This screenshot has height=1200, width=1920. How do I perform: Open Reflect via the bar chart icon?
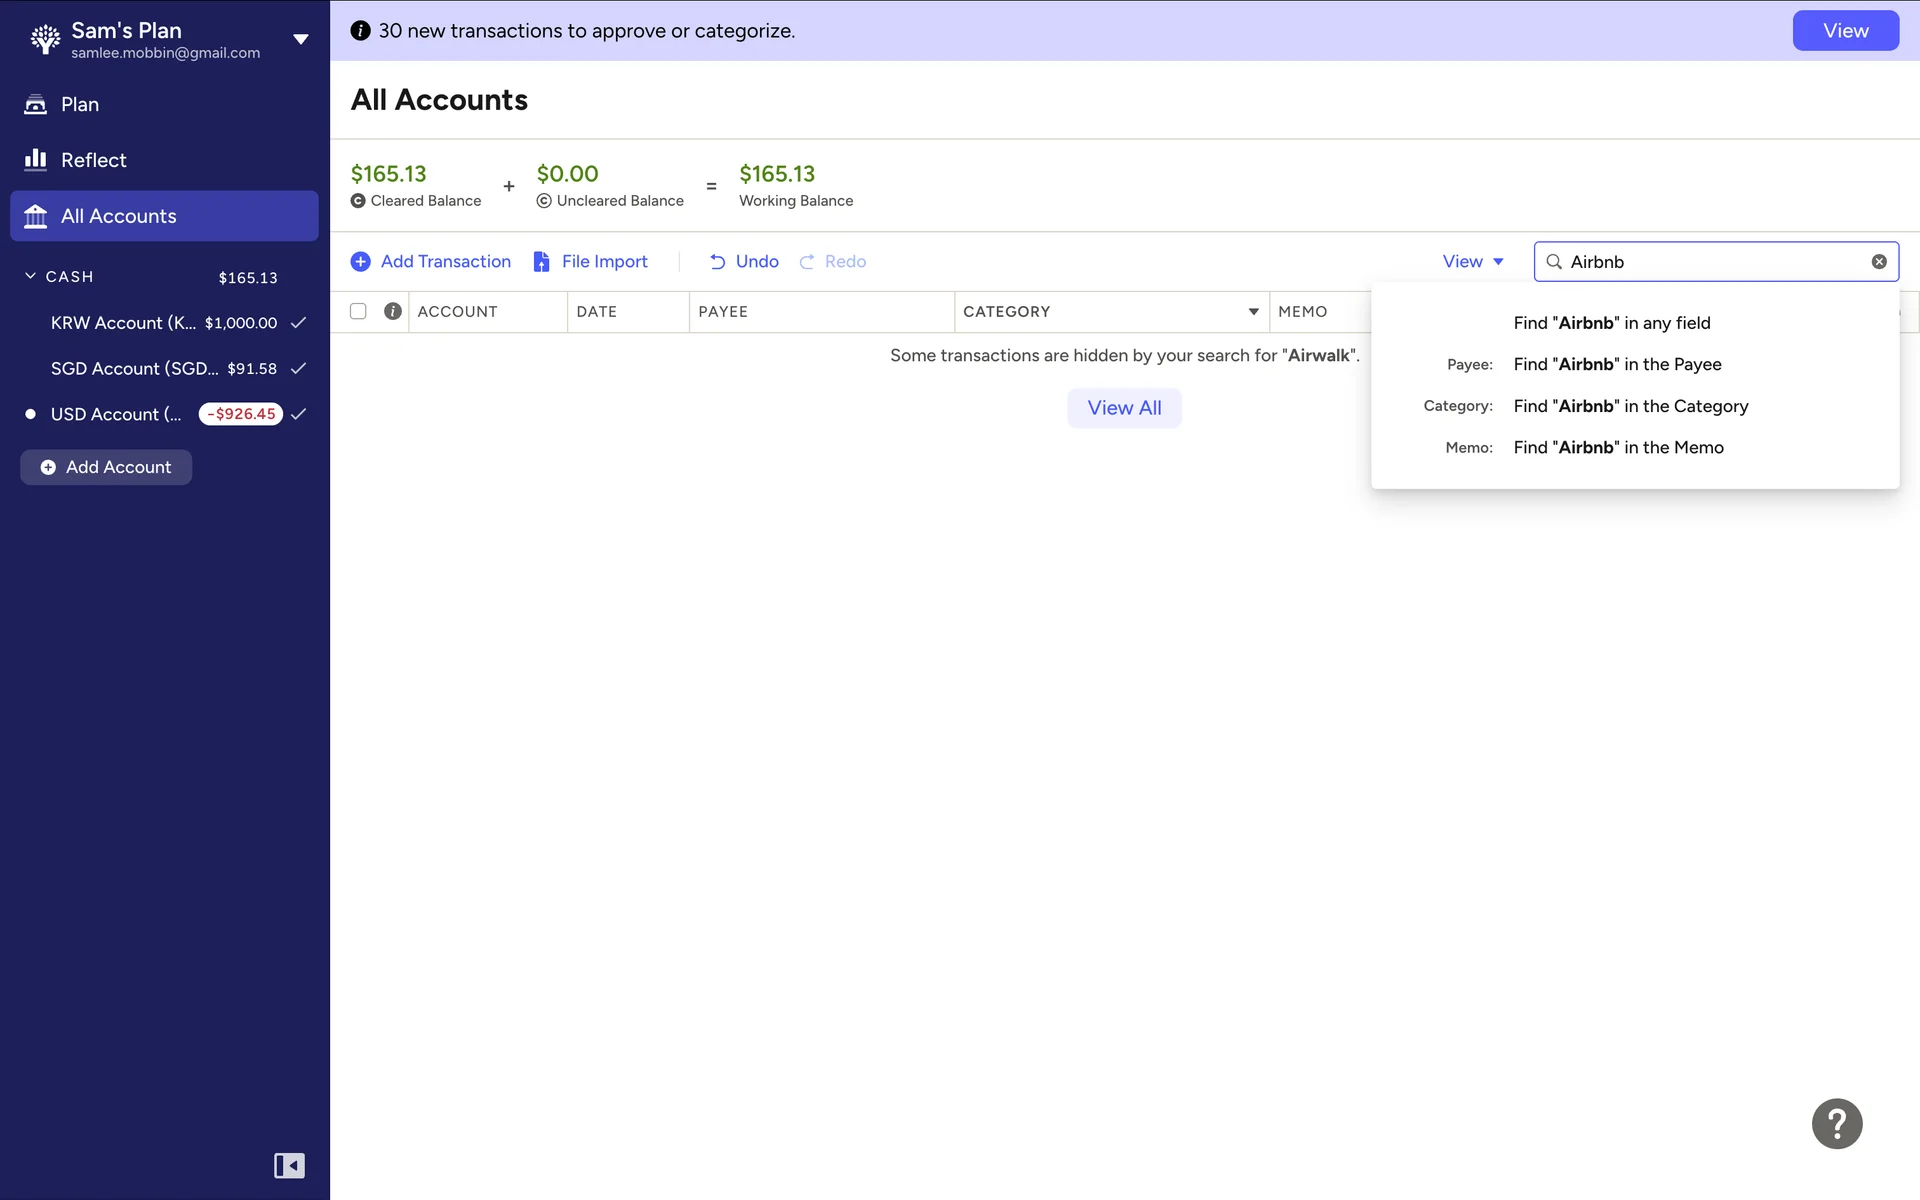(x=36, y=160)
